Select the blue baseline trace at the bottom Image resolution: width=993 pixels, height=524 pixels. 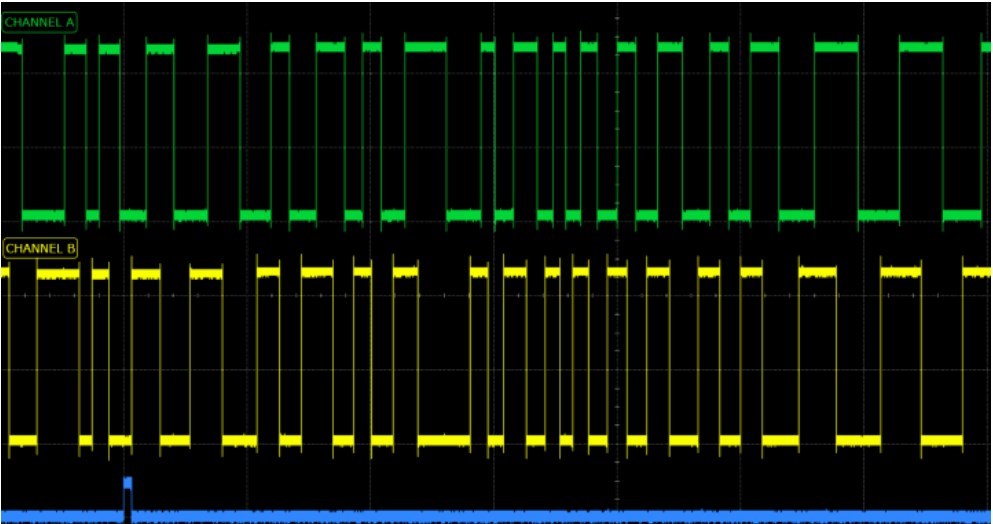pos(496,516)
